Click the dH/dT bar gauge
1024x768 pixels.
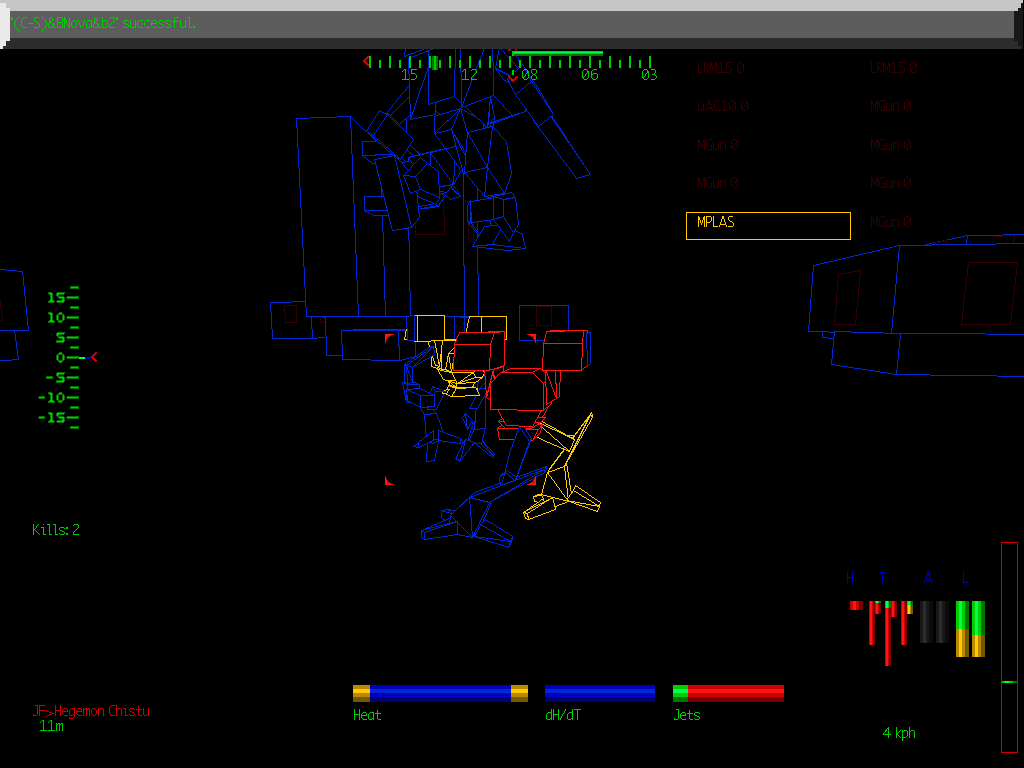pos(600,691)
